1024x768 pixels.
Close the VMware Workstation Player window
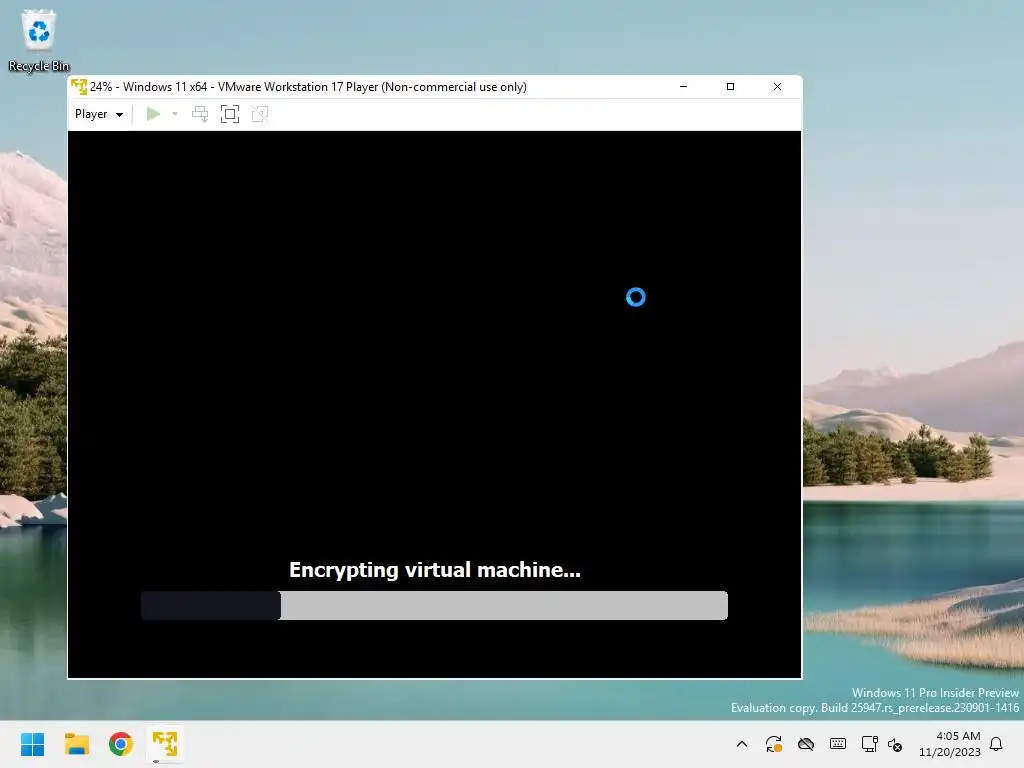pyautogui.click(x=777, y=87)
